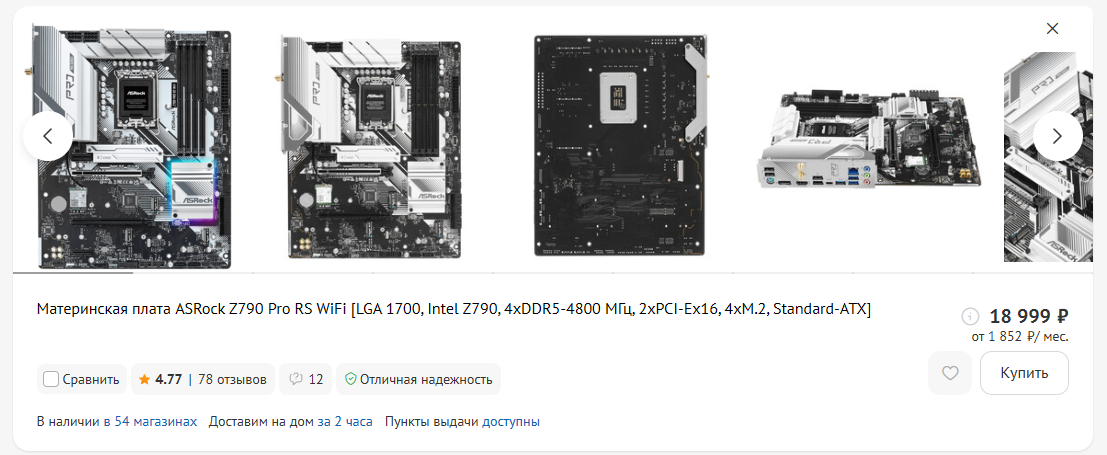Add the product to favorites via the heart icon
This screenshot has height=455, width=1107.
(x=950, y=373)
